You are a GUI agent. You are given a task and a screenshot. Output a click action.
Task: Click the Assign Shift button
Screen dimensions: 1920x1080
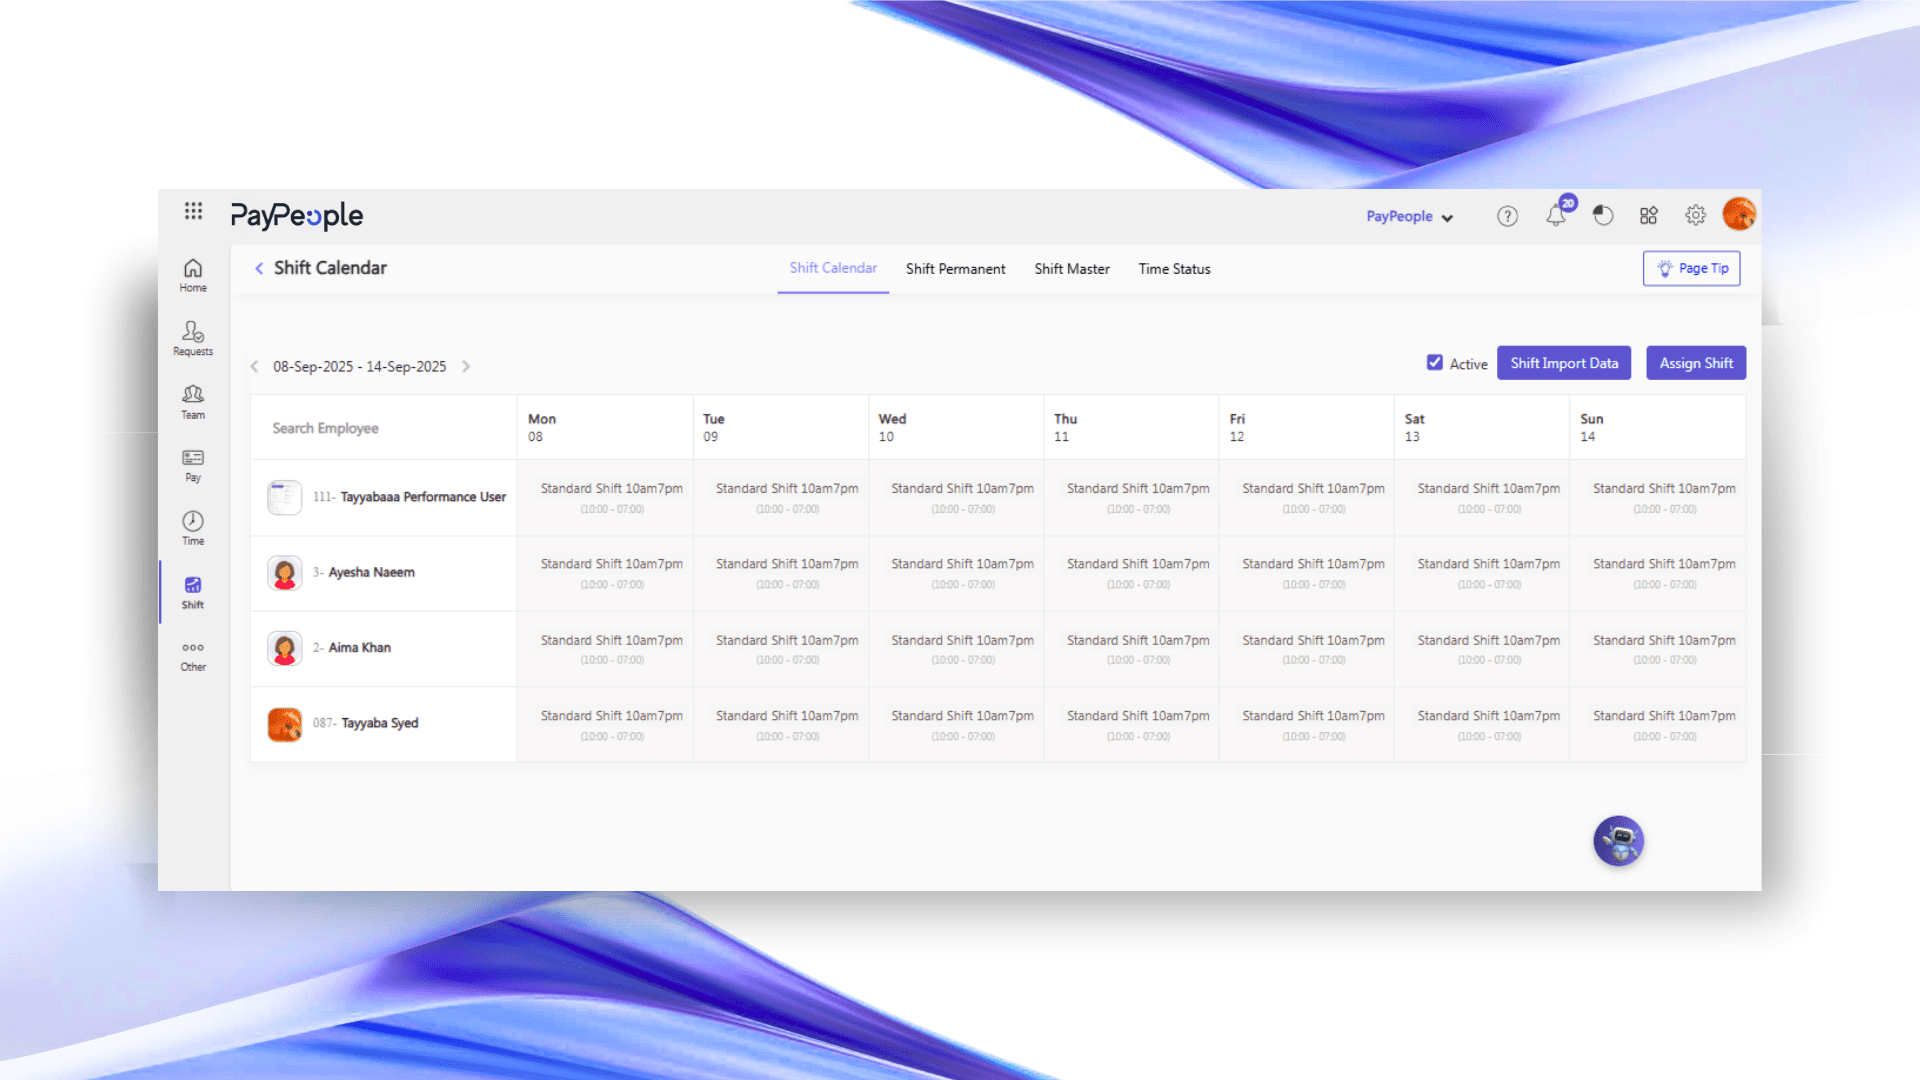pyautogui.click(x=1696, y=363)
